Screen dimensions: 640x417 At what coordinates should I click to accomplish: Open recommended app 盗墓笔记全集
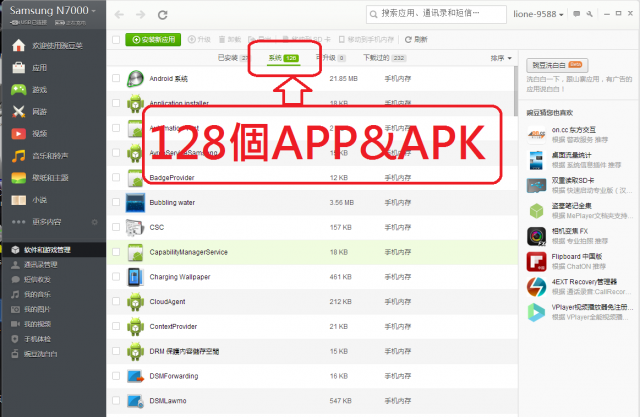pyautogui.click(x=580, y=211)
